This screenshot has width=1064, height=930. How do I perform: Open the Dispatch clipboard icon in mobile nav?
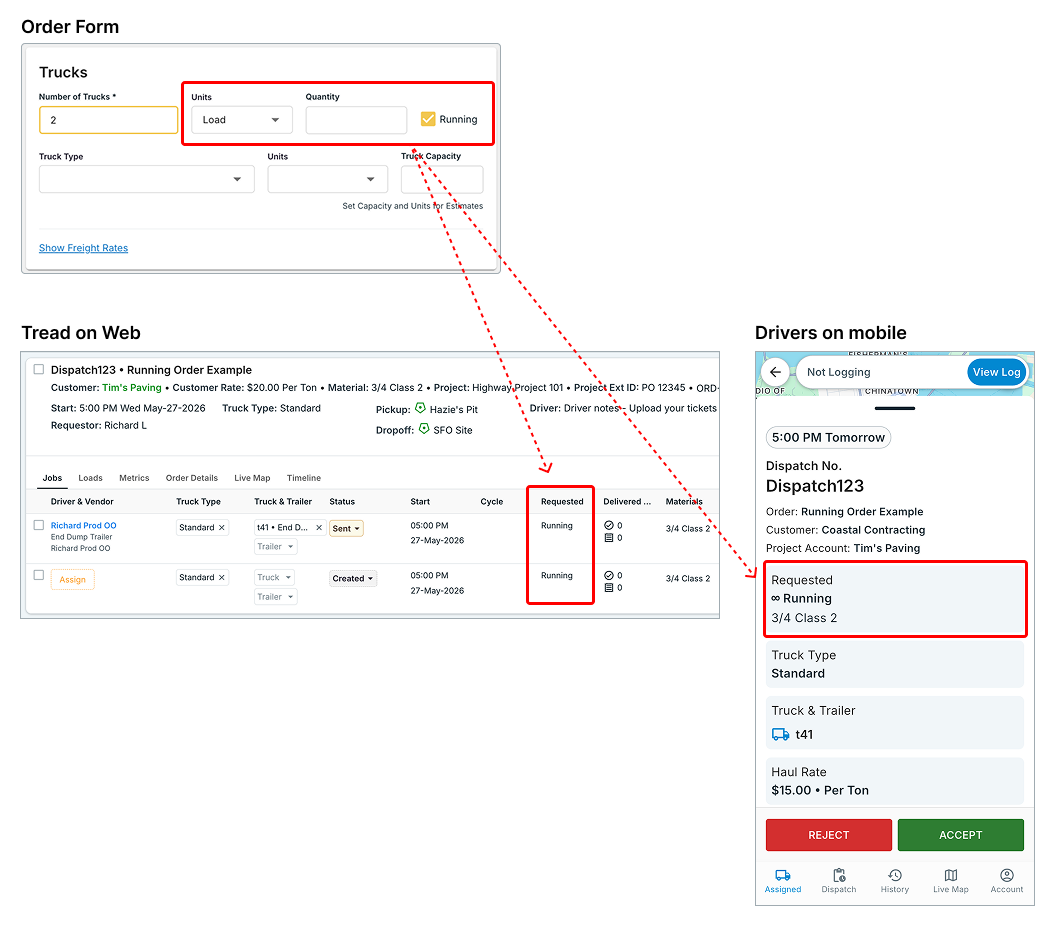839,875
